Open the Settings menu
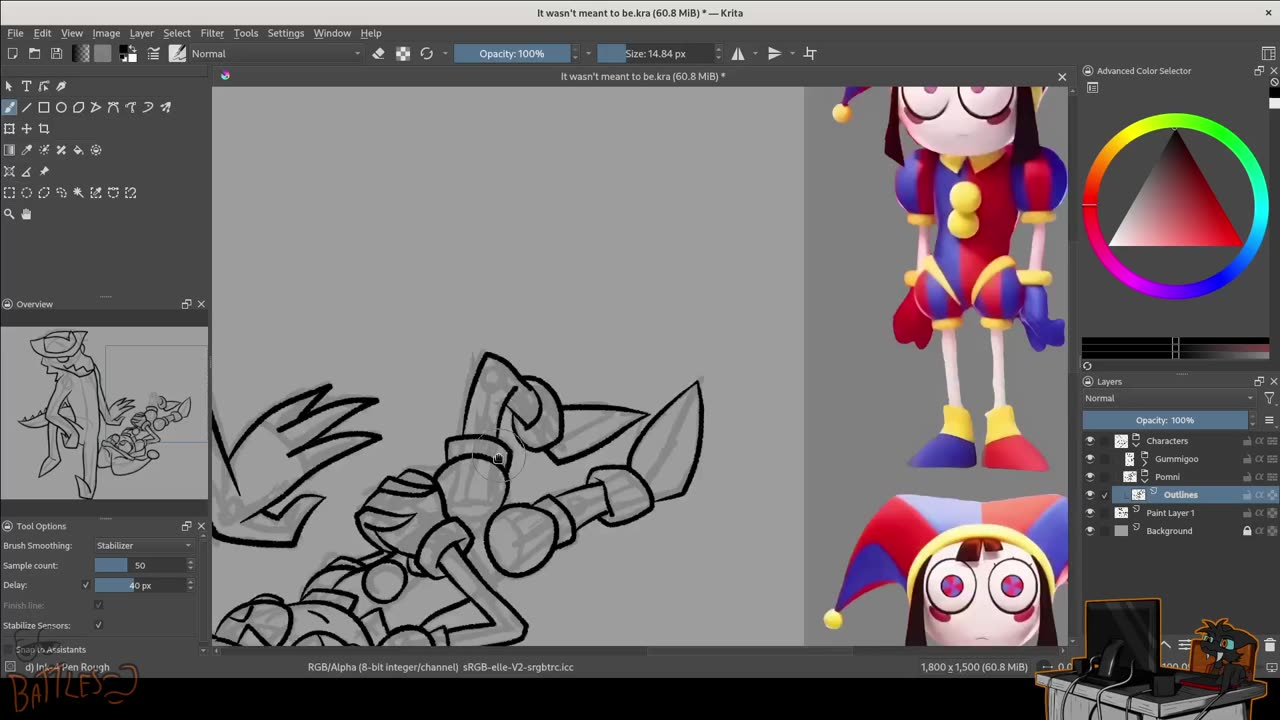 click(x=285, y=33)
